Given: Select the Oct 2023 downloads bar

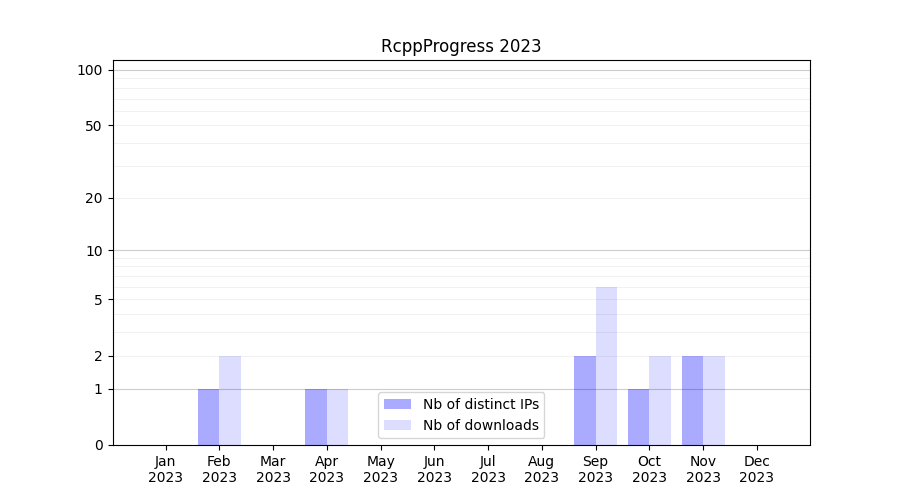Looking at the screenshot, I should click(660, 400).
